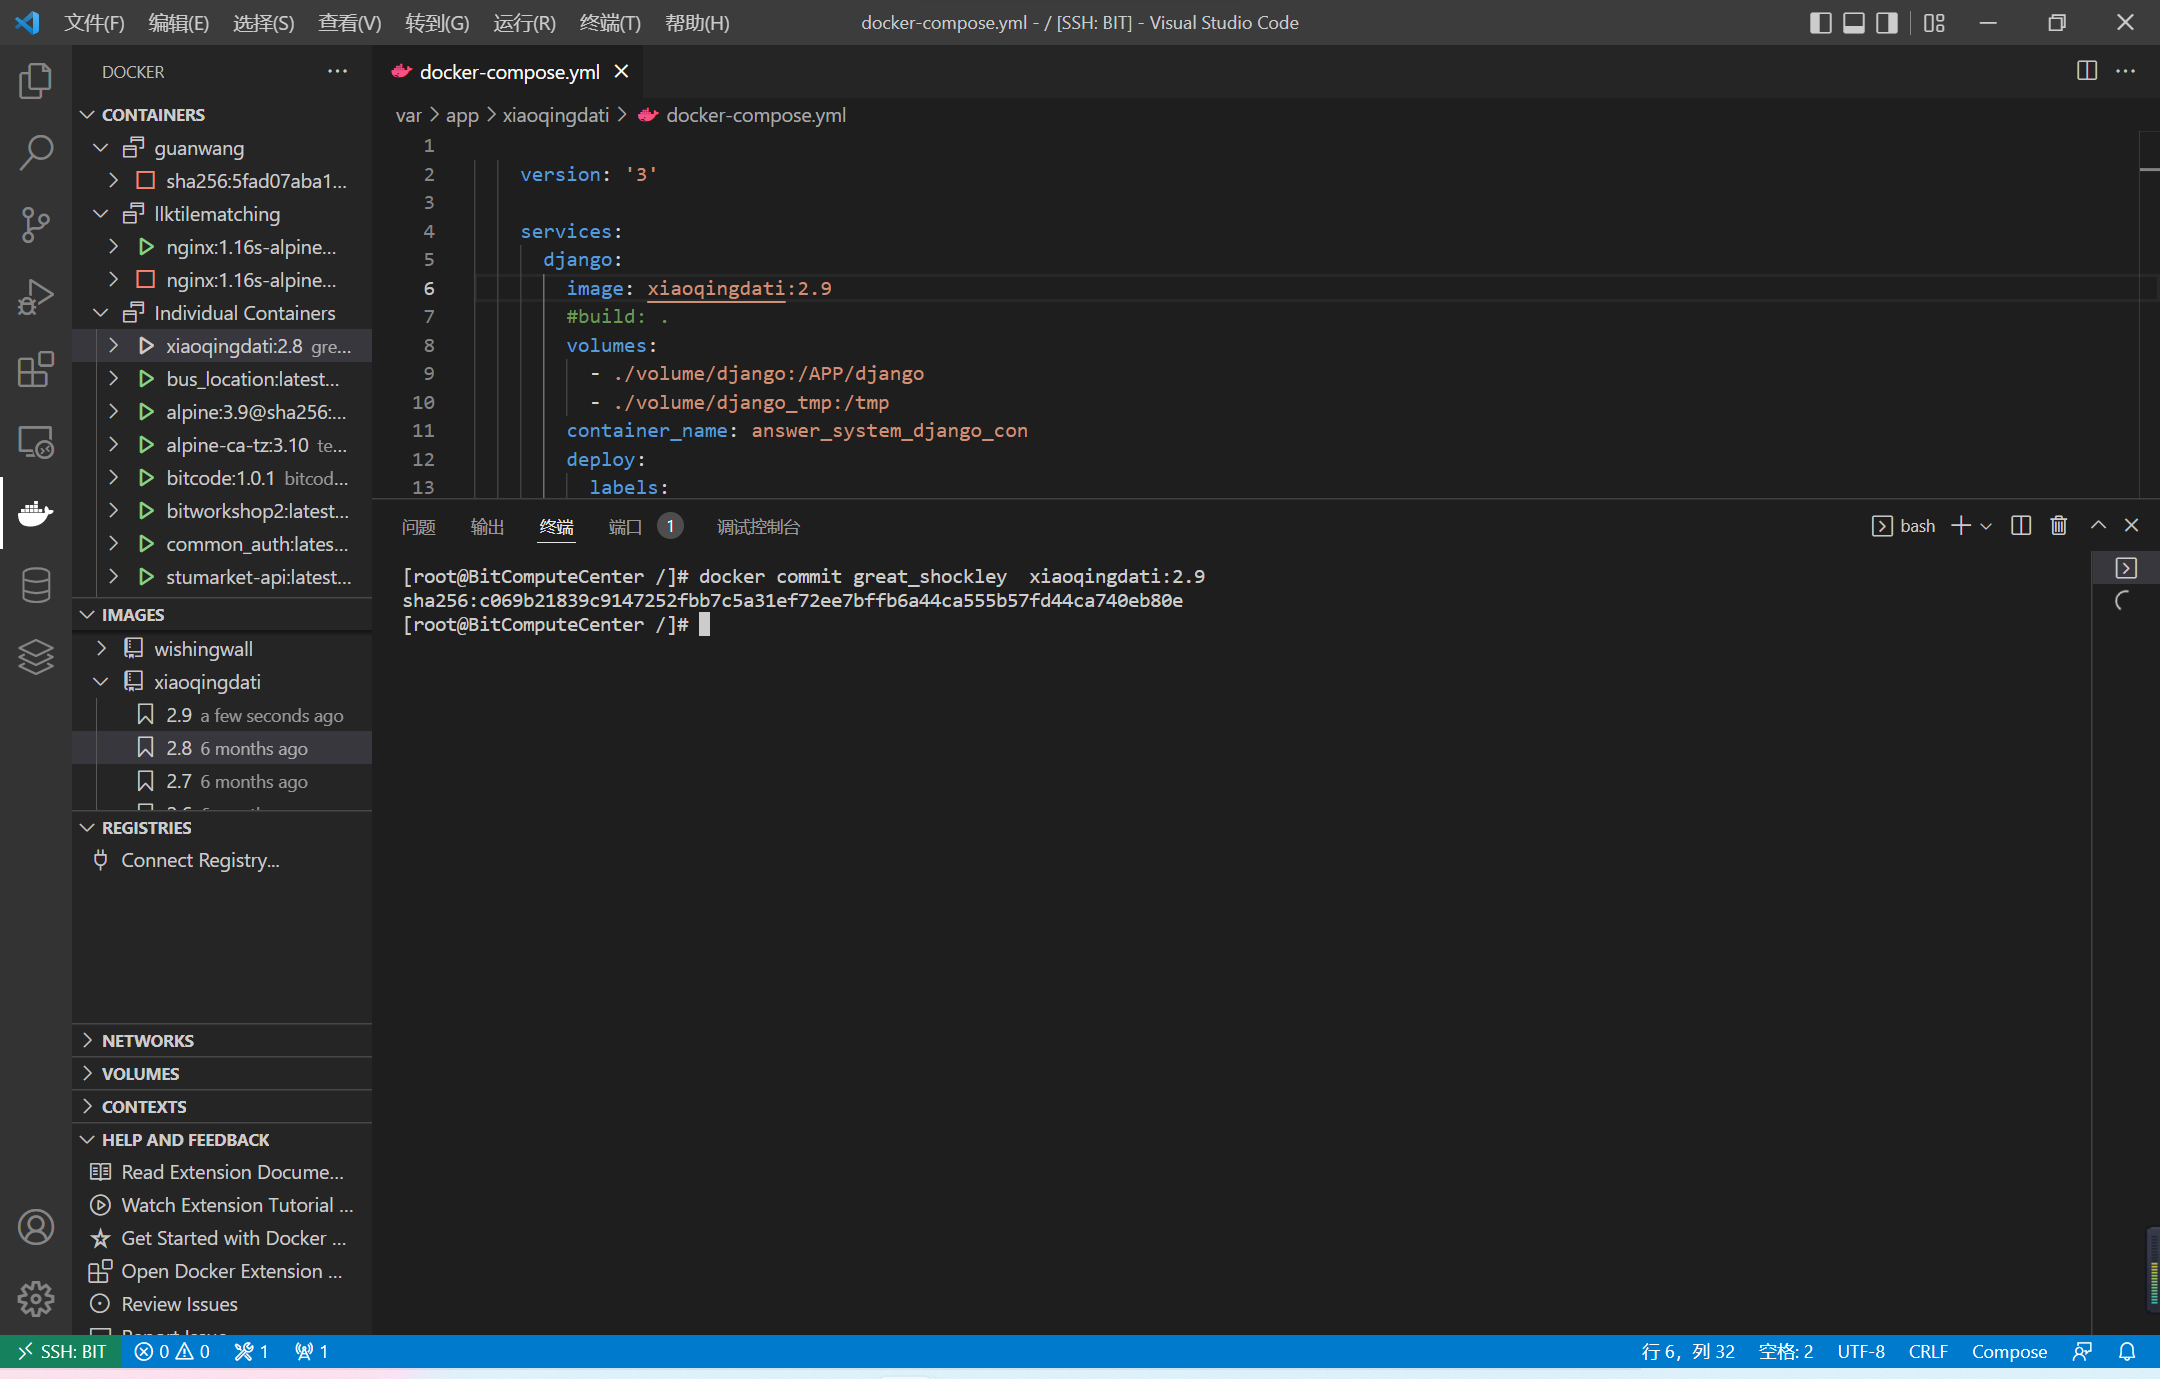
Task: Collapse the CONTAINERS section
Action: click(87, 115)
